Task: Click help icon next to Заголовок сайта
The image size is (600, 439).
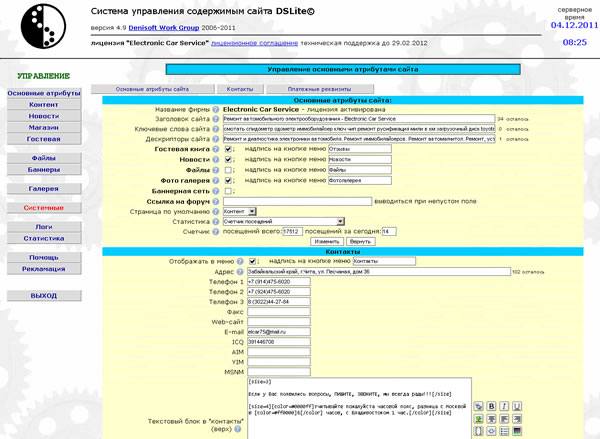Action: 216,119
